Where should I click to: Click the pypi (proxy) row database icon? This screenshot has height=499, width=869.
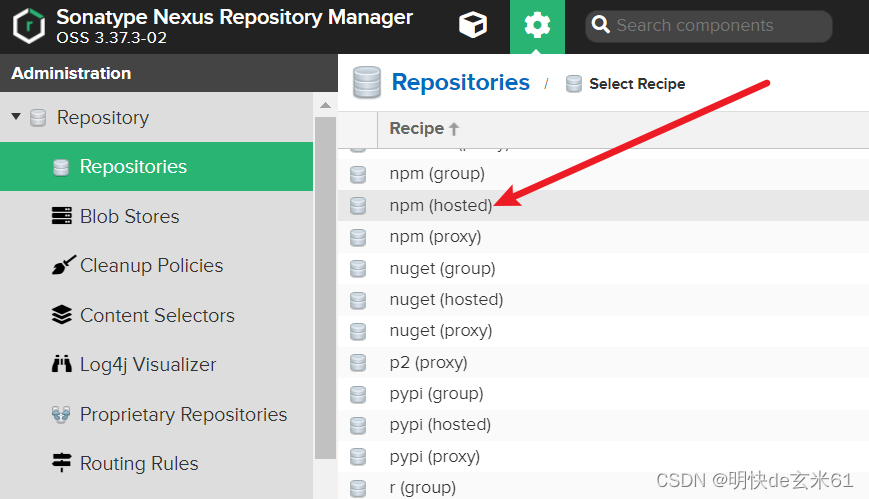(x=358, y=457)
